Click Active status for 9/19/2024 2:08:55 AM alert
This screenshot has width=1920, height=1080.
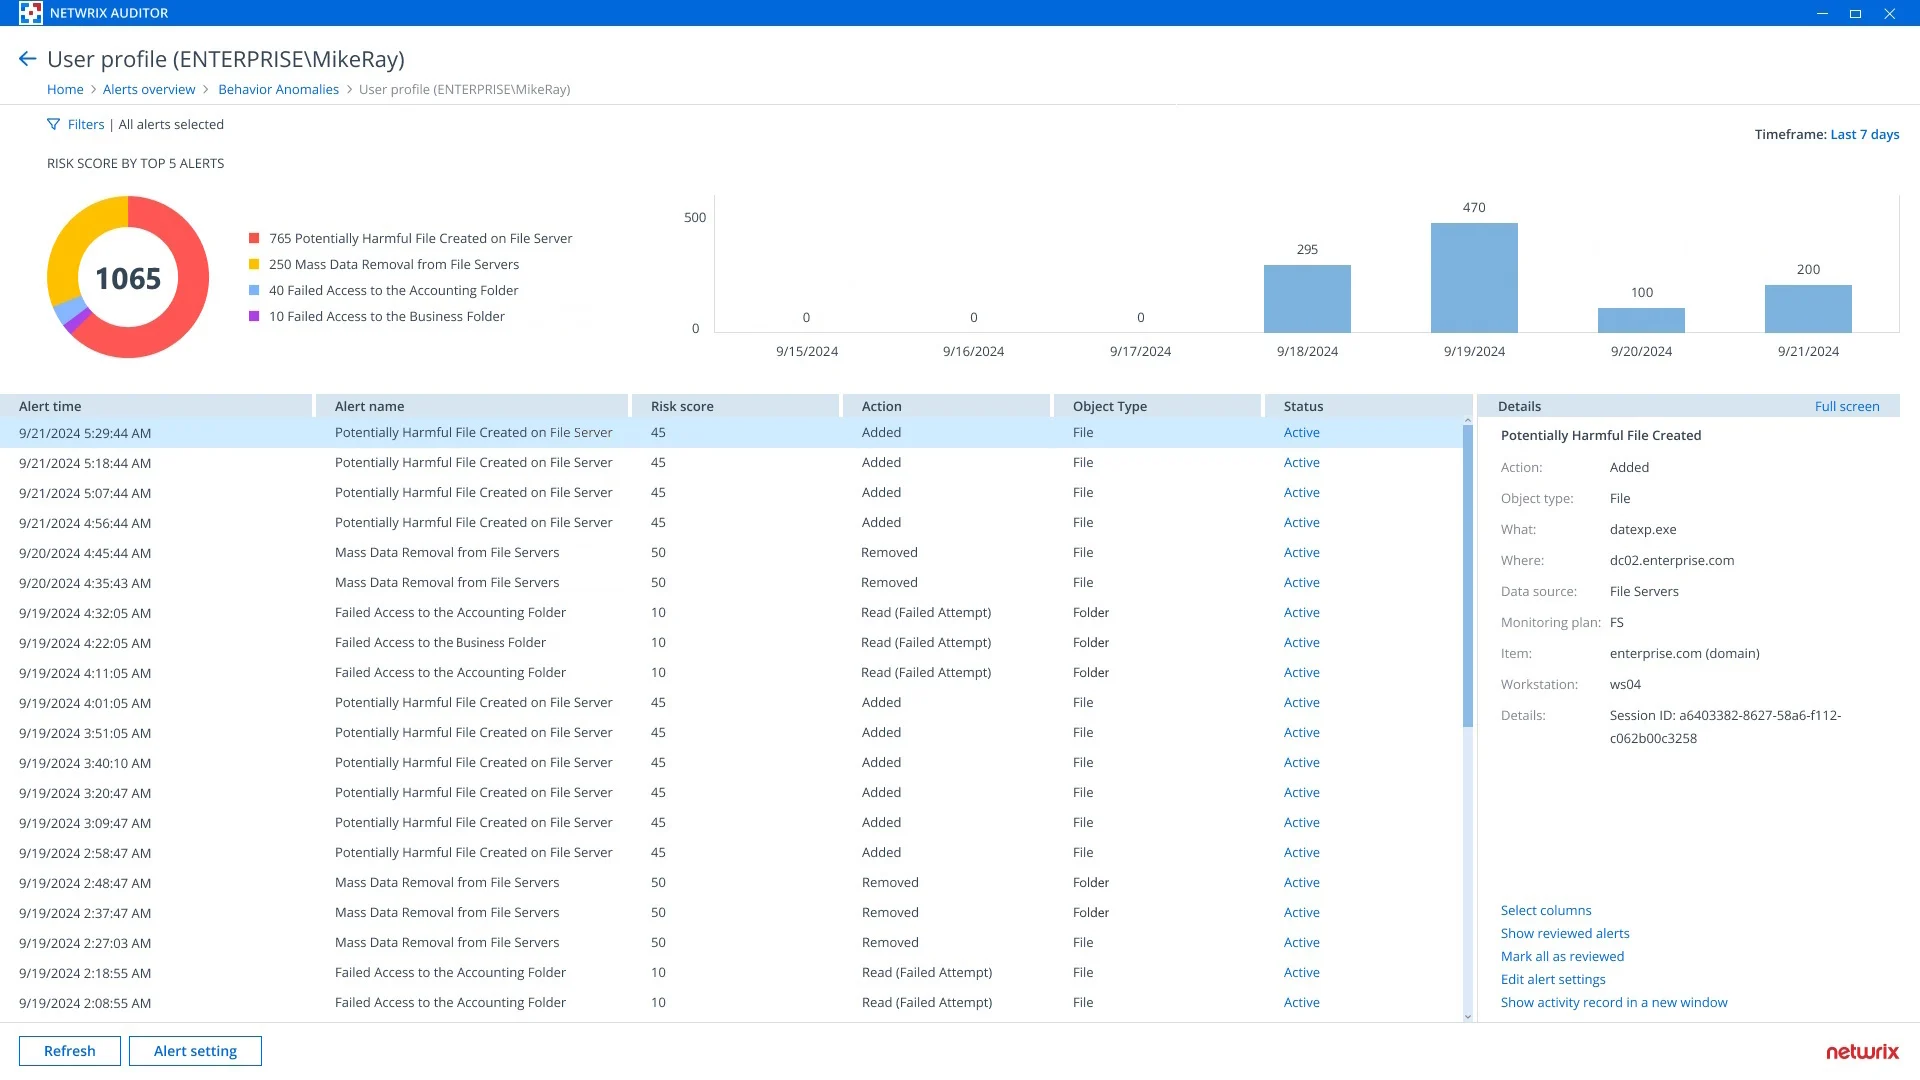(x=1301, y=1003)
